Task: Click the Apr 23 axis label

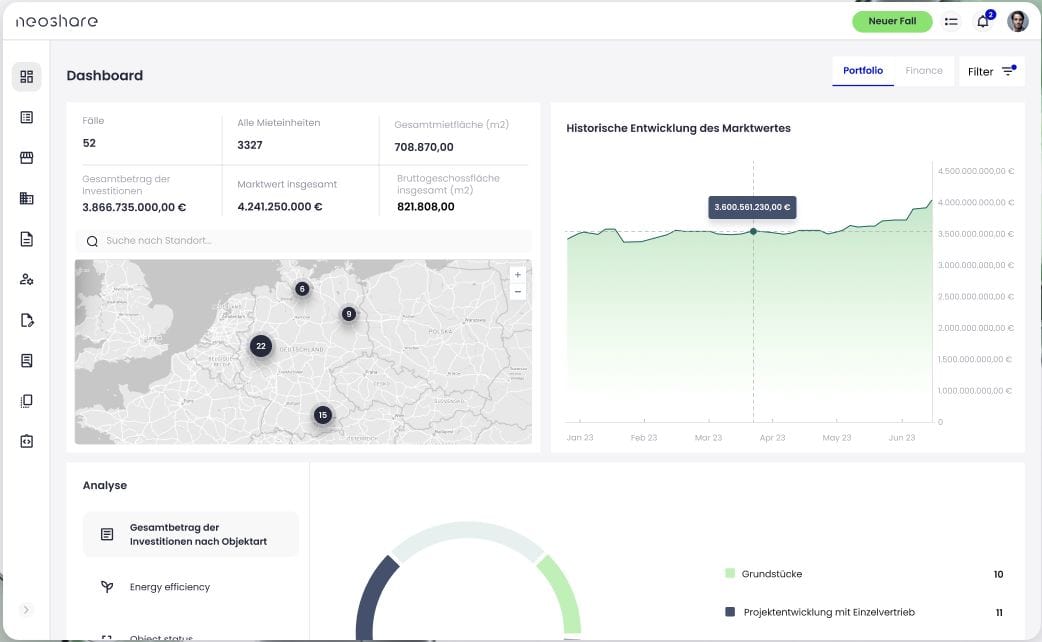Action: (772, 438)
